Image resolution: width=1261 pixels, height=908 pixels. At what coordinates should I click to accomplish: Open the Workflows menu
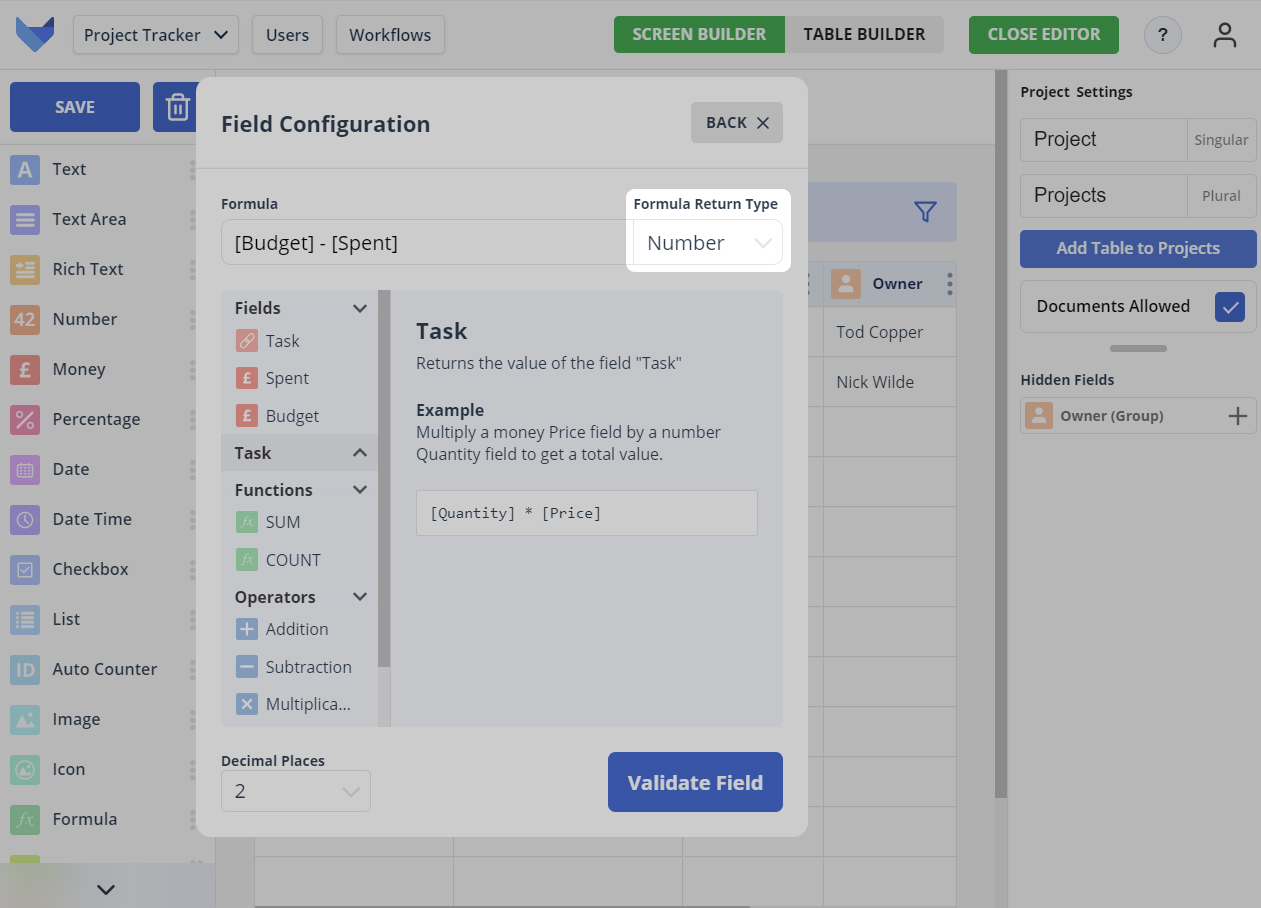390,35
